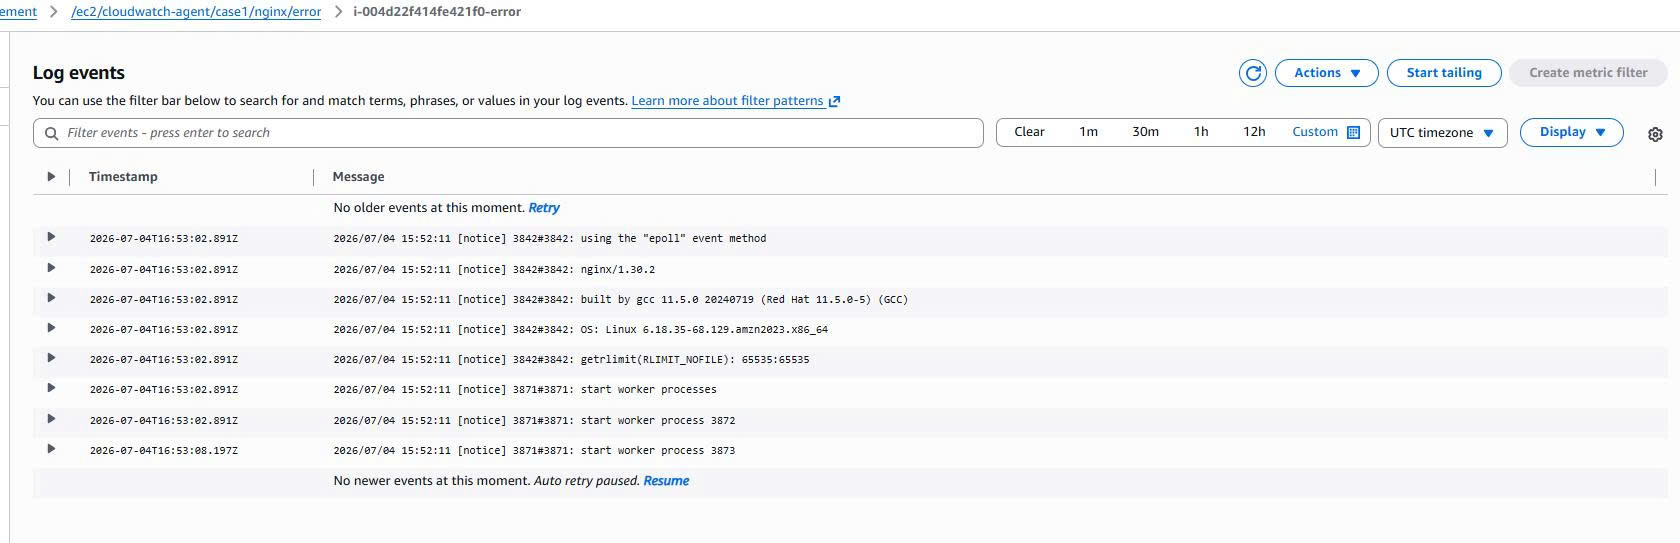
Task: Click message 'nginx/1.30.2'
Action: (x=618, y=270)
